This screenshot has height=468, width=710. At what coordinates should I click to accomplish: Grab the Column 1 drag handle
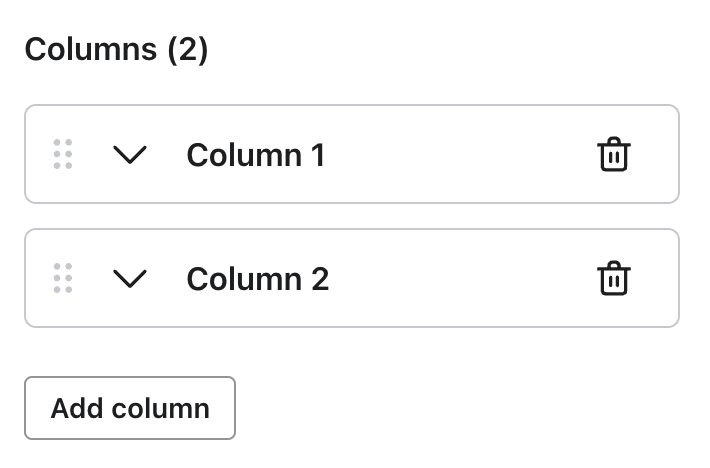[62, 155]
